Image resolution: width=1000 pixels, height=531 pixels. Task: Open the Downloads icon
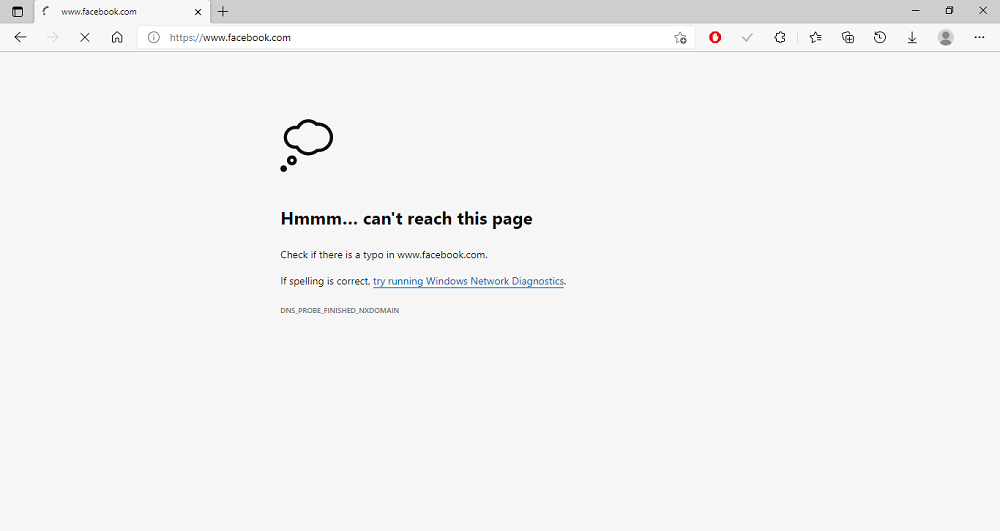912,38
